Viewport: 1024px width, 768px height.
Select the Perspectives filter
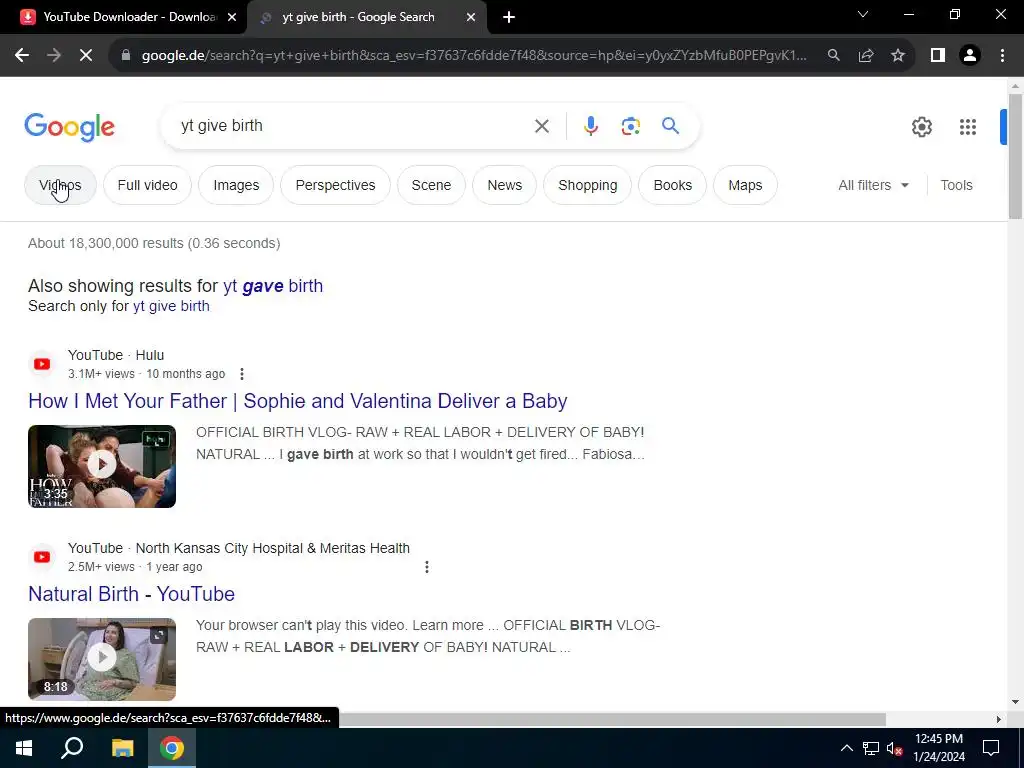336,185
